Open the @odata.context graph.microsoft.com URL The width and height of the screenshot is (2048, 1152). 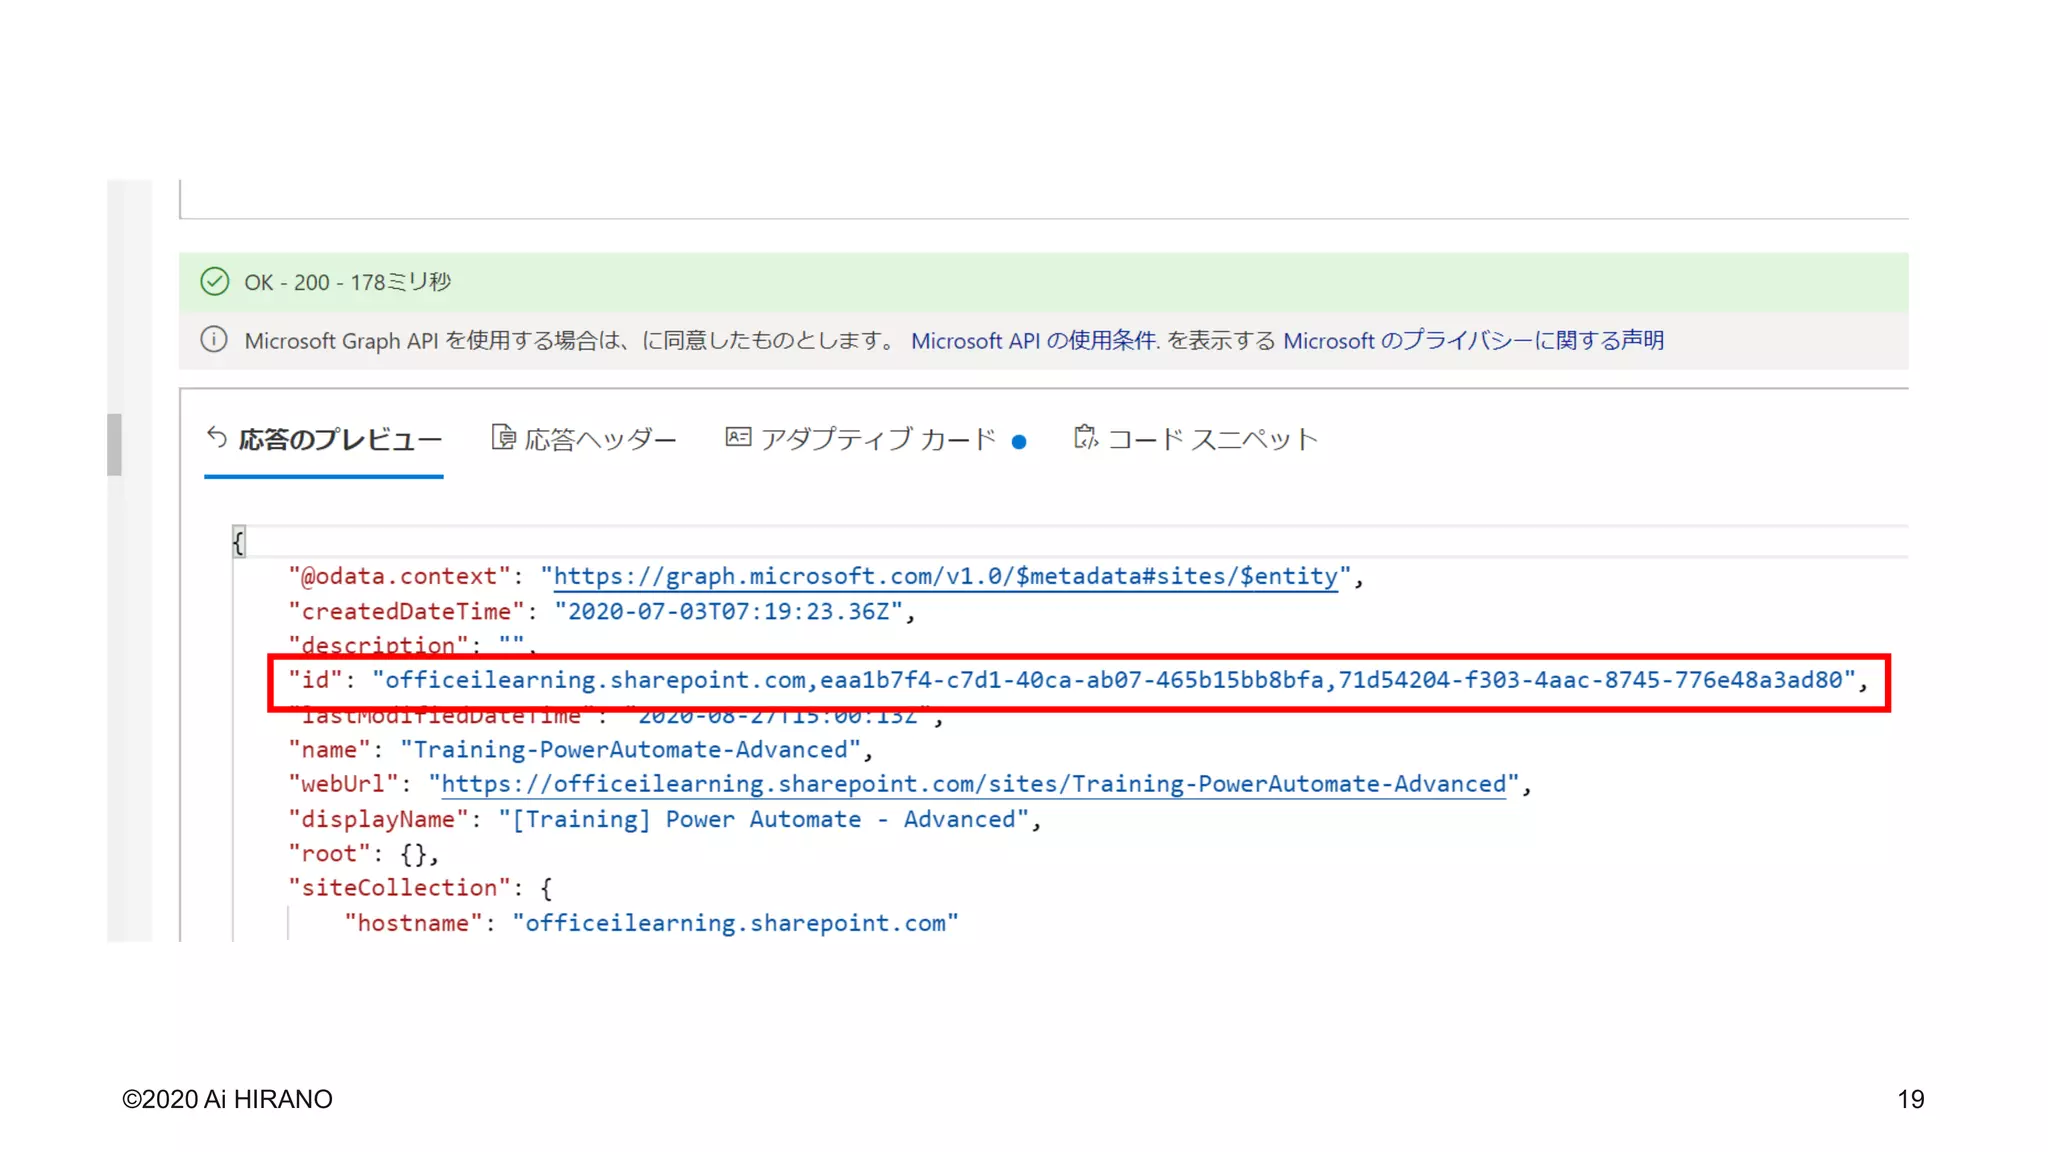(945, 577)
